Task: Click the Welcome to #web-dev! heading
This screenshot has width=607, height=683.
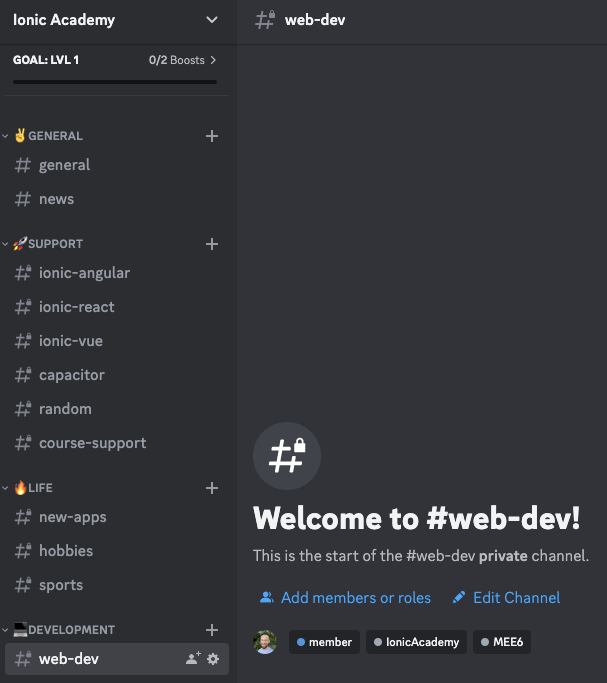Action: click(417, 518)
